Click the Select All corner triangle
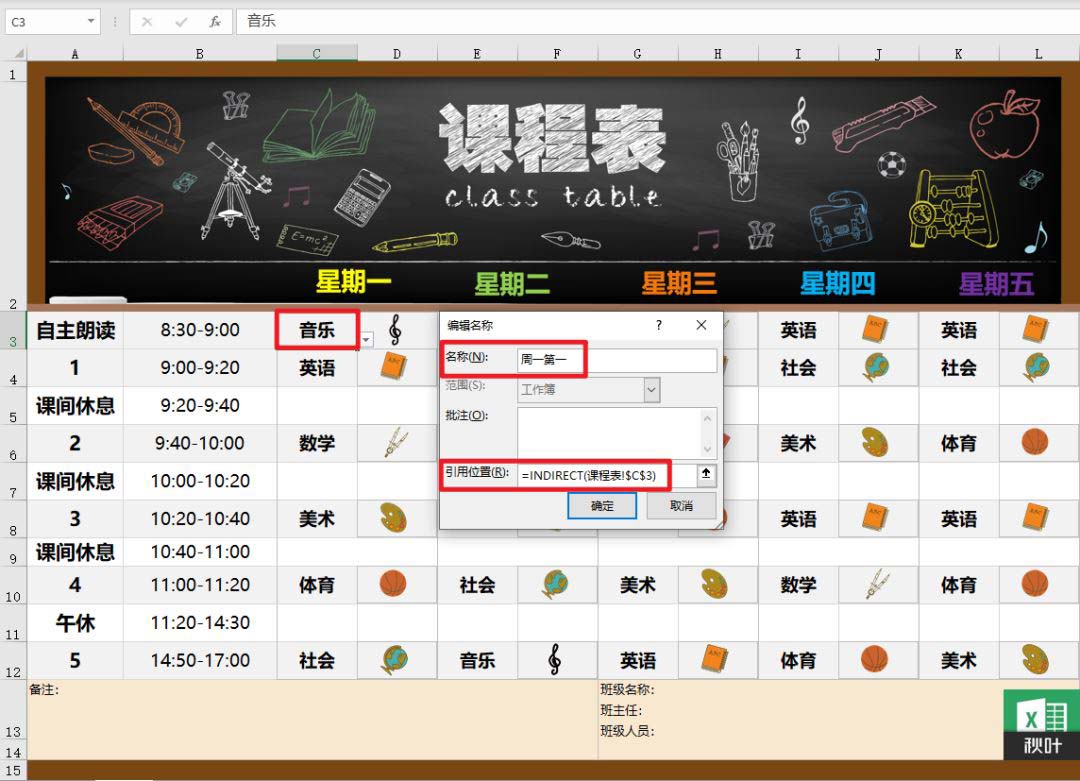The image size is (1080, 781). click(19, 53)
